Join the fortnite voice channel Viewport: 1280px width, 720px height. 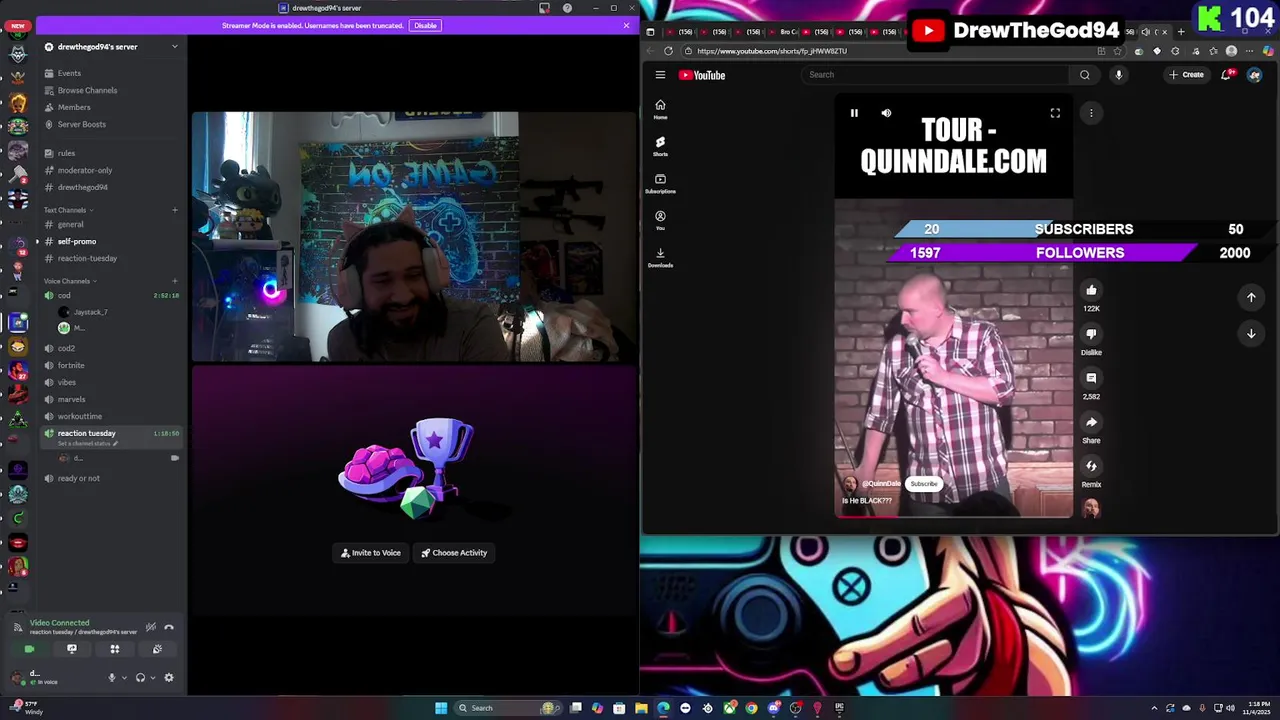pyautogui.click(x=110, y=365)
